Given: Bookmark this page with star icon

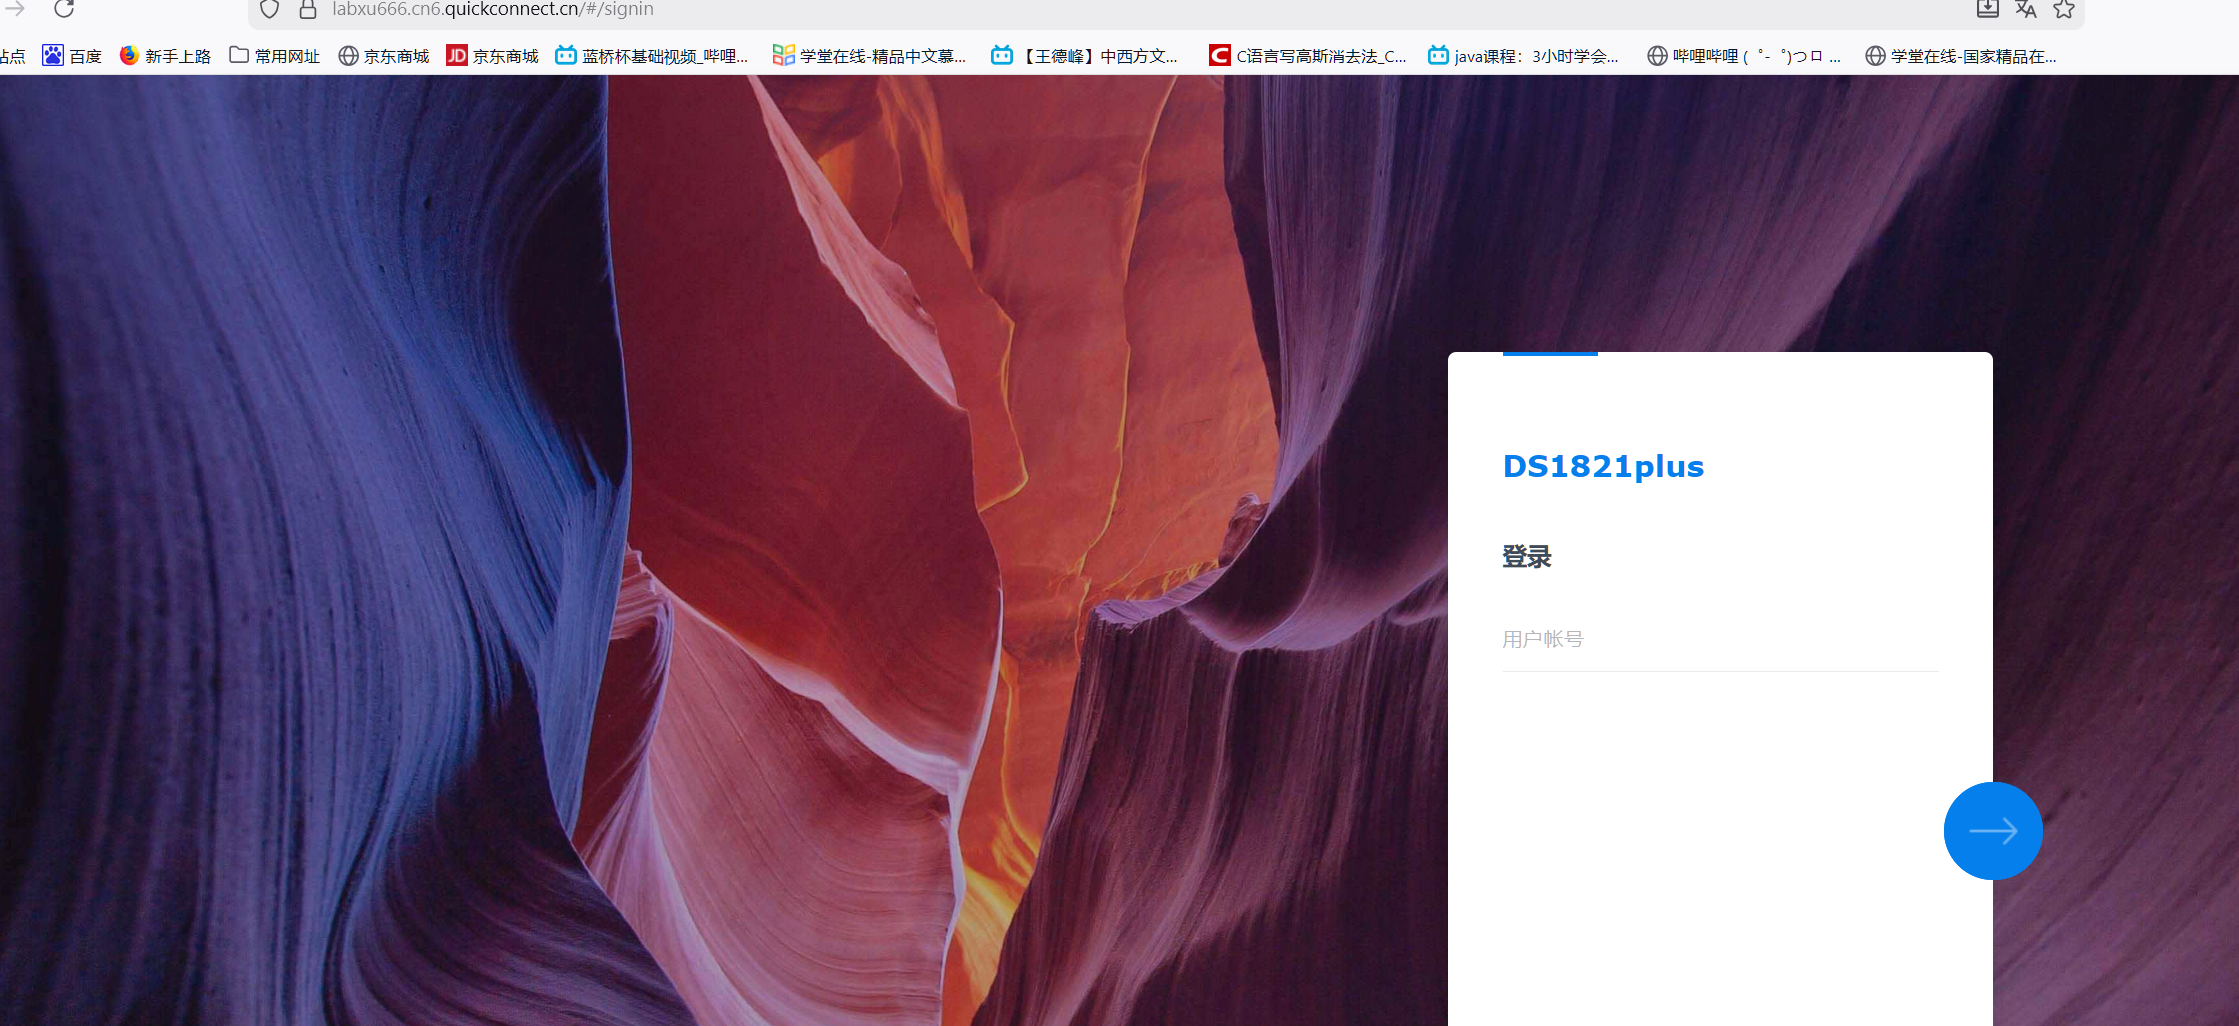Looking at the screenshot, I should pyautogui.click(x=2064, y=9).
